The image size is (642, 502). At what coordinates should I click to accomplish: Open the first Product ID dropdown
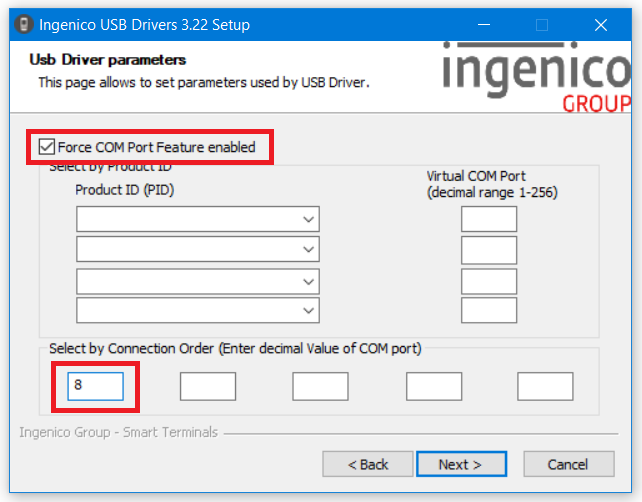point(198,219)
